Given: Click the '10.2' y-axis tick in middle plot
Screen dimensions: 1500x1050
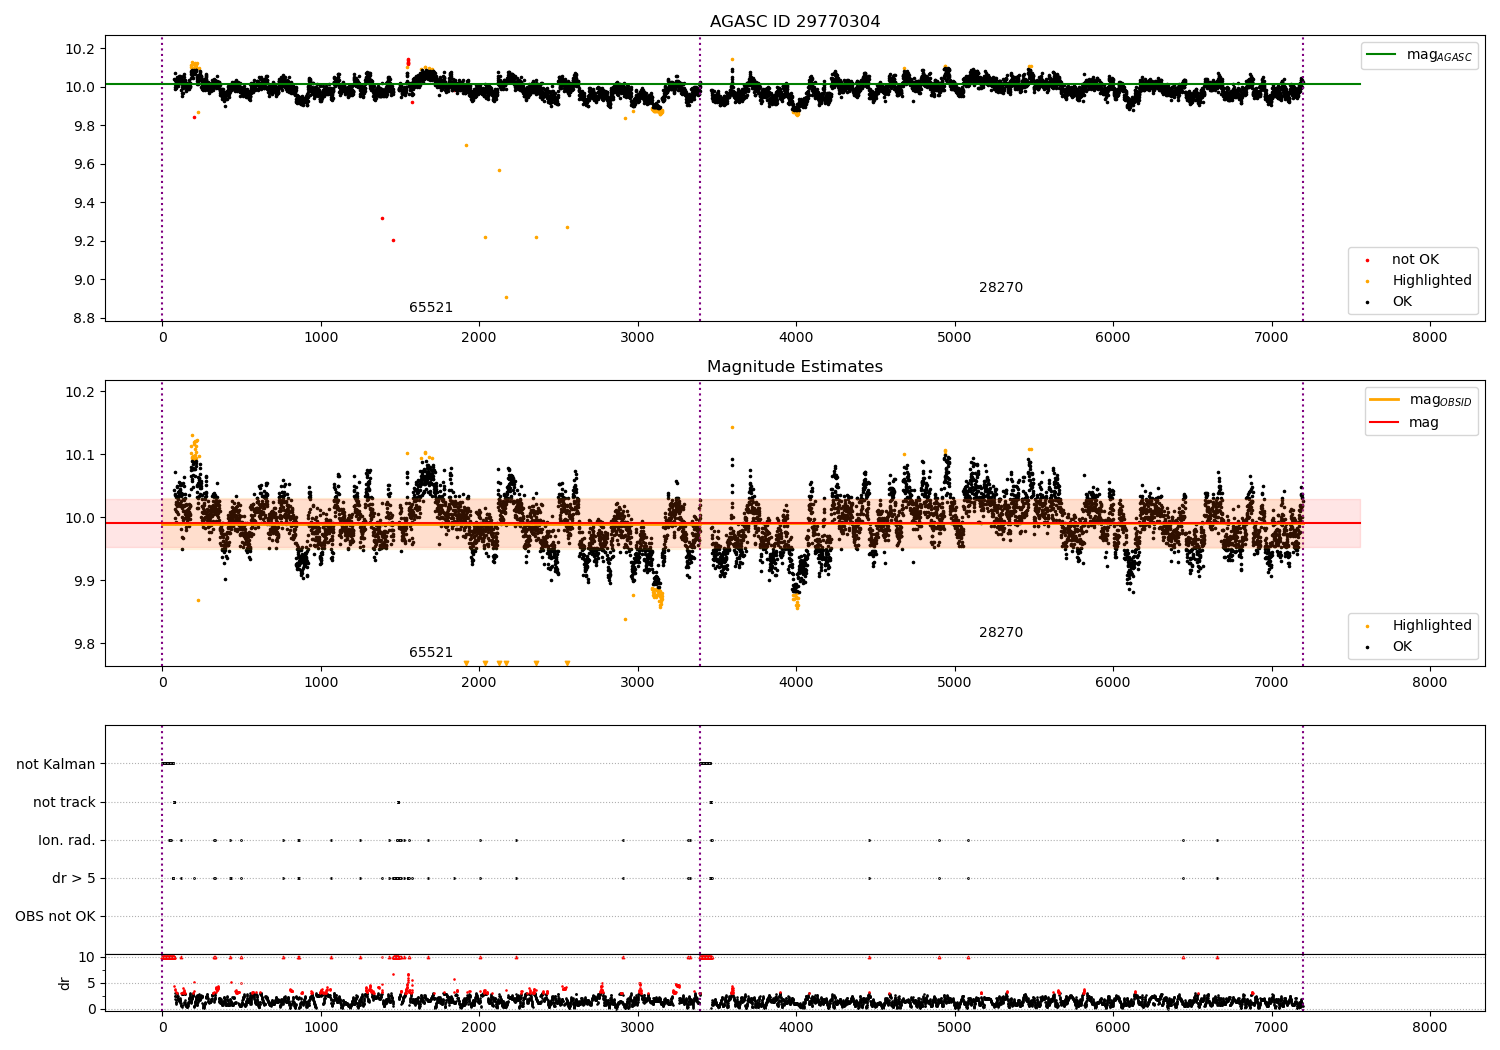Looking at the screenshot, I should [78, 392].
